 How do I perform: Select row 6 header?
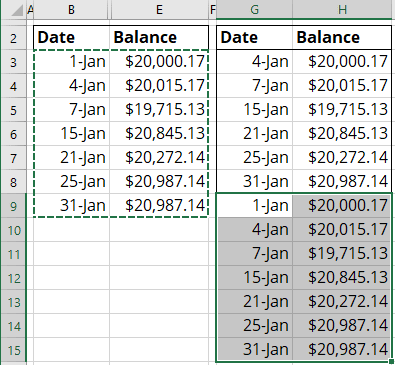[x=13, y=134]
